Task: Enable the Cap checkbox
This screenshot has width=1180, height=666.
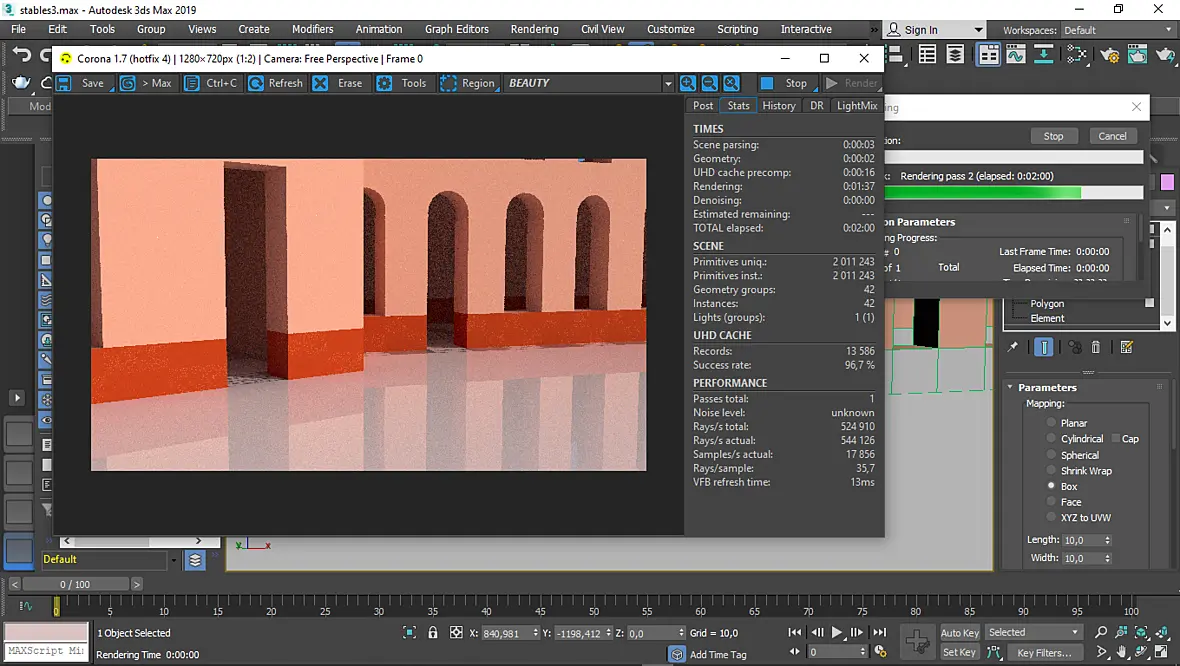Action: click(1115, 439)
